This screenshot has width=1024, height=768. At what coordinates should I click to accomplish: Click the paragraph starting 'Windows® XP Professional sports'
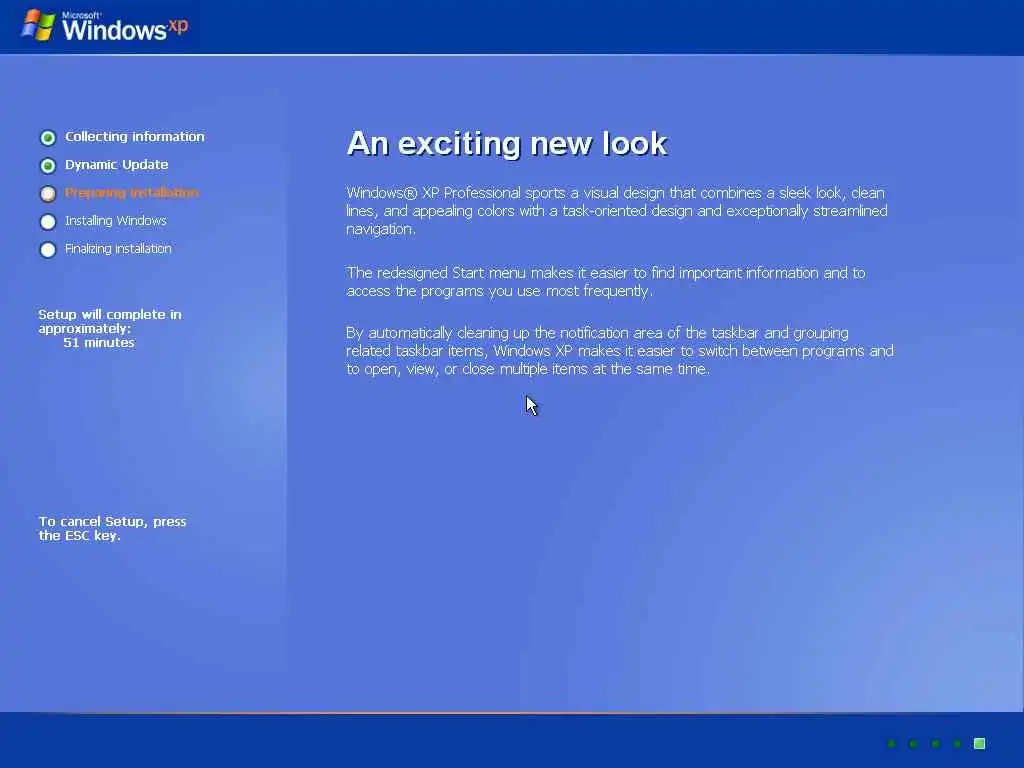tap(617, 211)
